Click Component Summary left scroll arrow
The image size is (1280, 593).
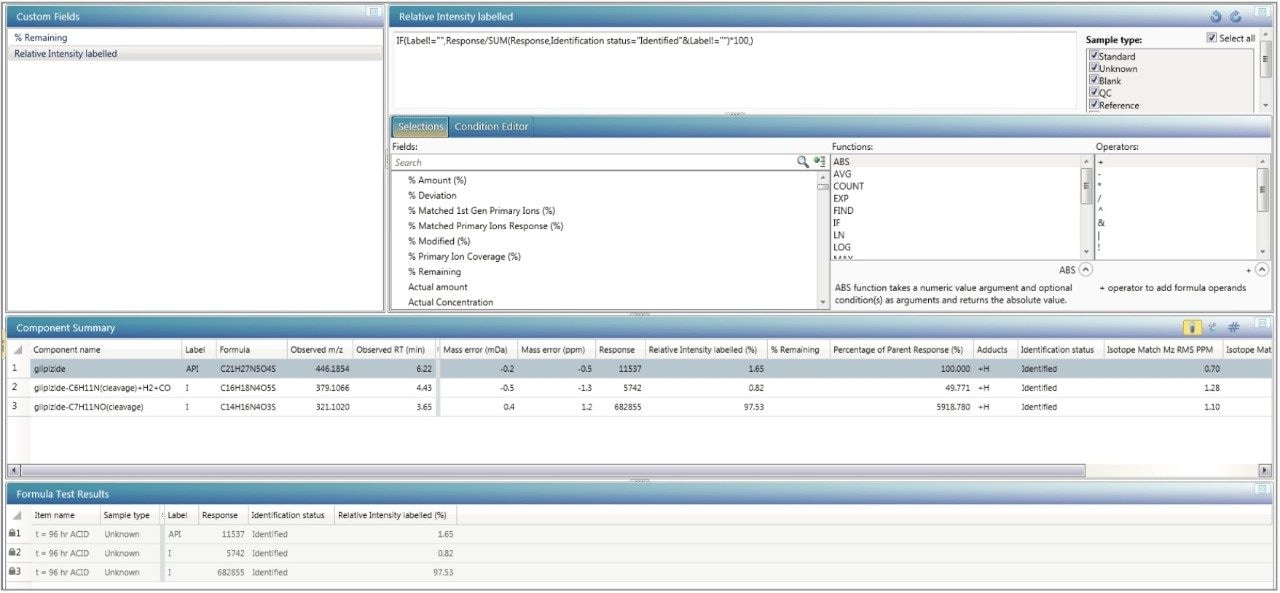tap(14, 469)
